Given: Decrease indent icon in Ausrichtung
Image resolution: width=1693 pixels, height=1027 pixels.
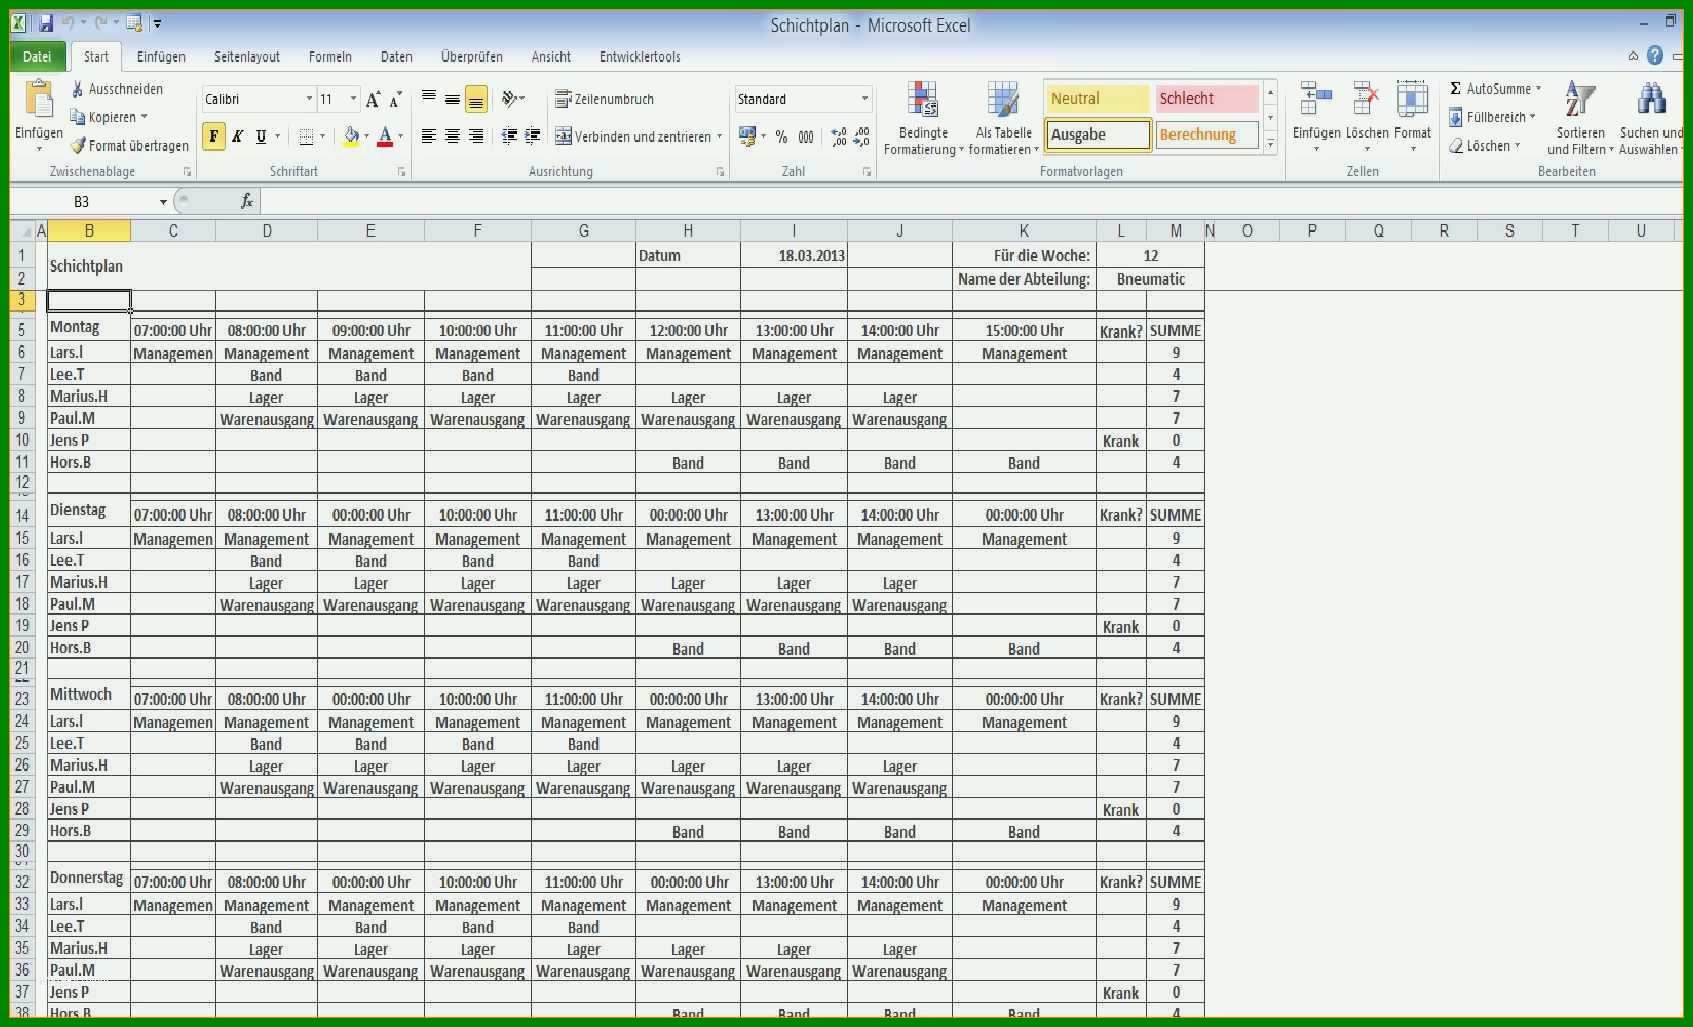Looking at the screenshot, I should (509, 136).
